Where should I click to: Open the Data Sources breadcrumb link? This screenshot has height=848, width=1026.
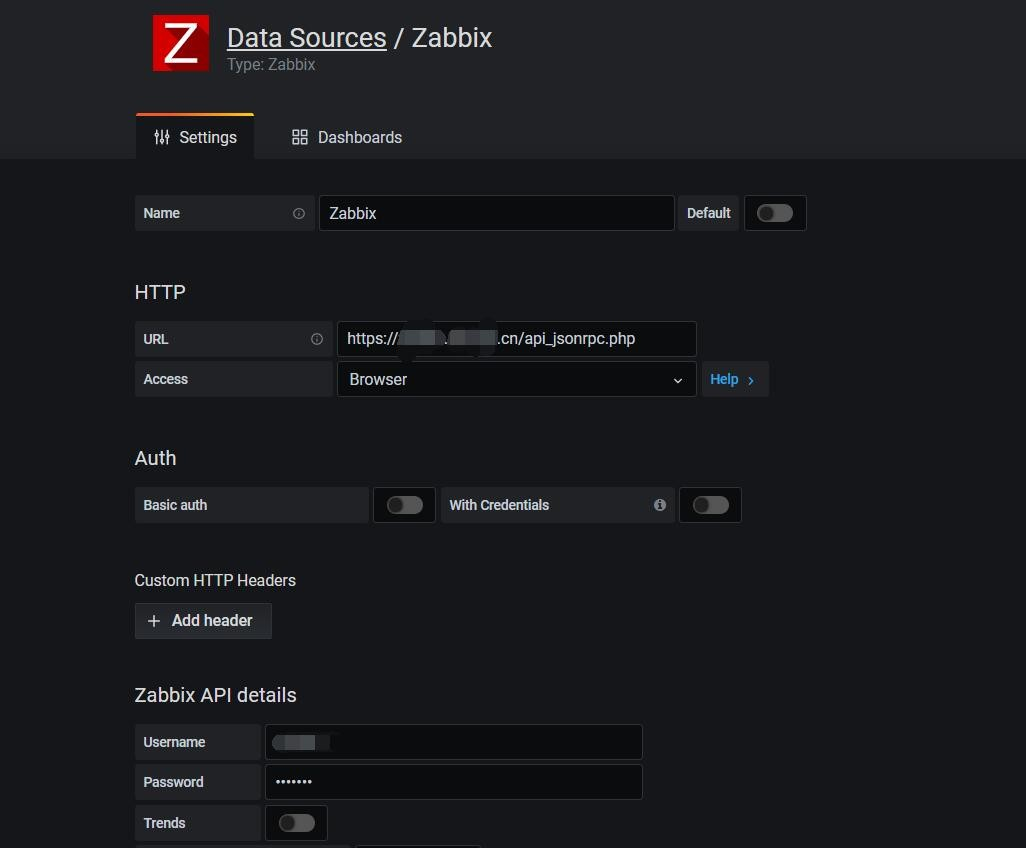(x=306, y=38)
